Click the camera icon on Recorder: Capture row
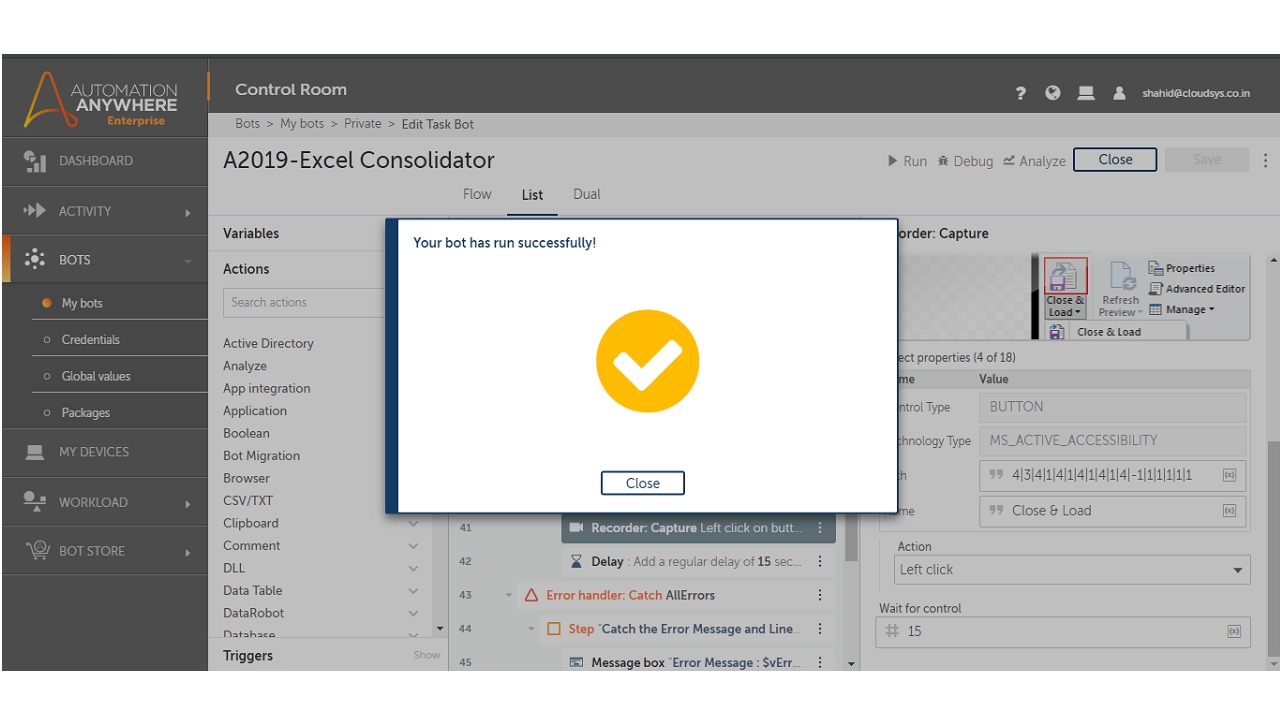This screenshot has width=1280, height=720. [x=576, y=528]
